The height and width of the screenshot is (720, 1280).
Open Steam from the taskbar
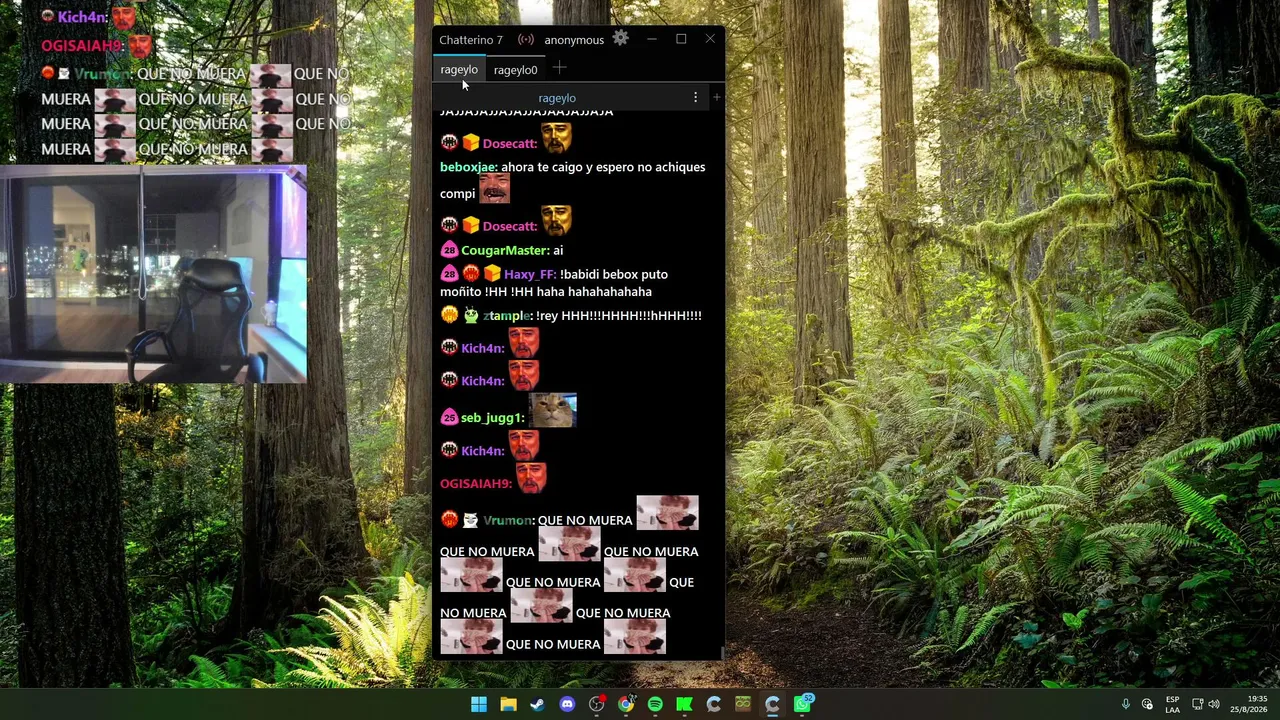click(x=537, y=705)
